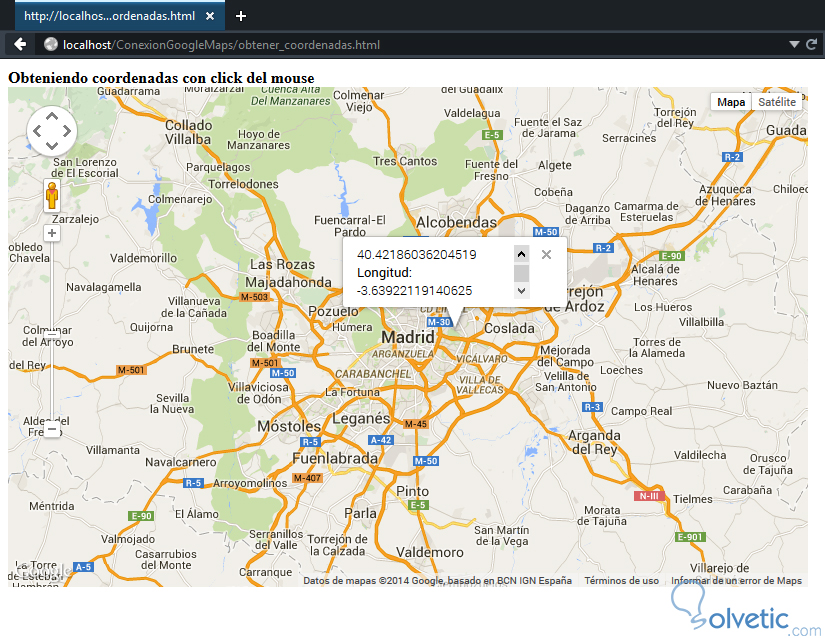
Task: Click the Leganés label on the map
Action: (x=361, y=419)
